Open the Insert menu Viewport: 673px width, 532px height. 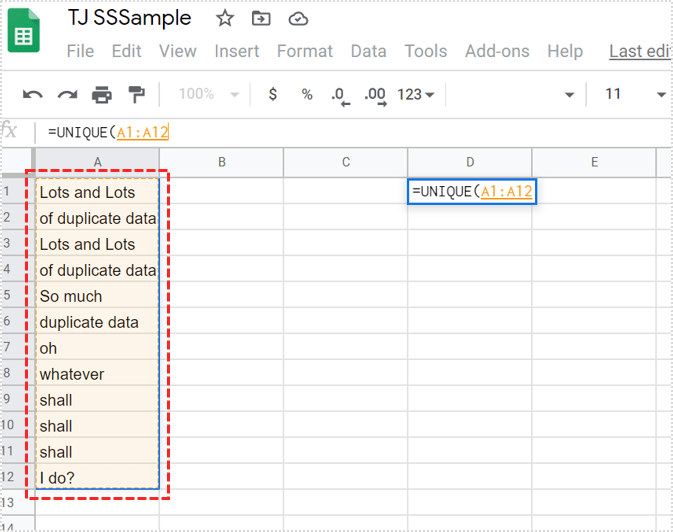[237, 51]
